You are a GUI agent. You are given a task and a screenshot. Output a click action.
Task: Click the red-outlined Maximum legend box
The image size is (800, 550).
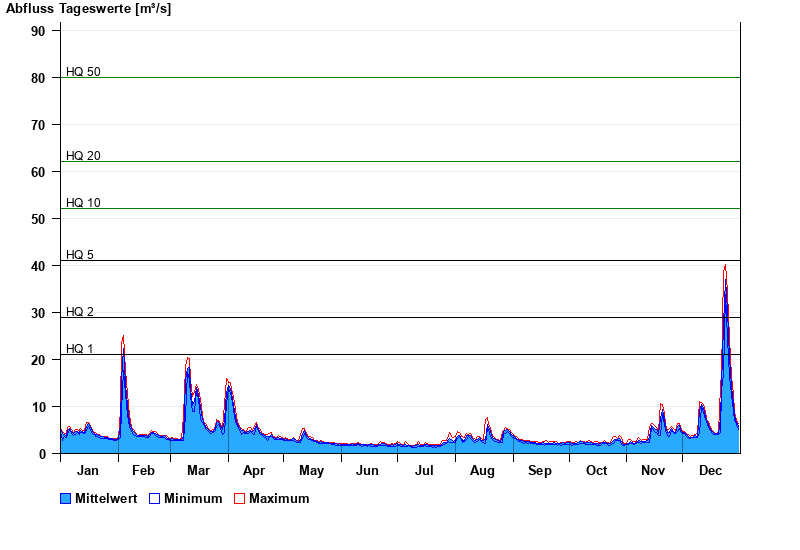pos(239,498)
